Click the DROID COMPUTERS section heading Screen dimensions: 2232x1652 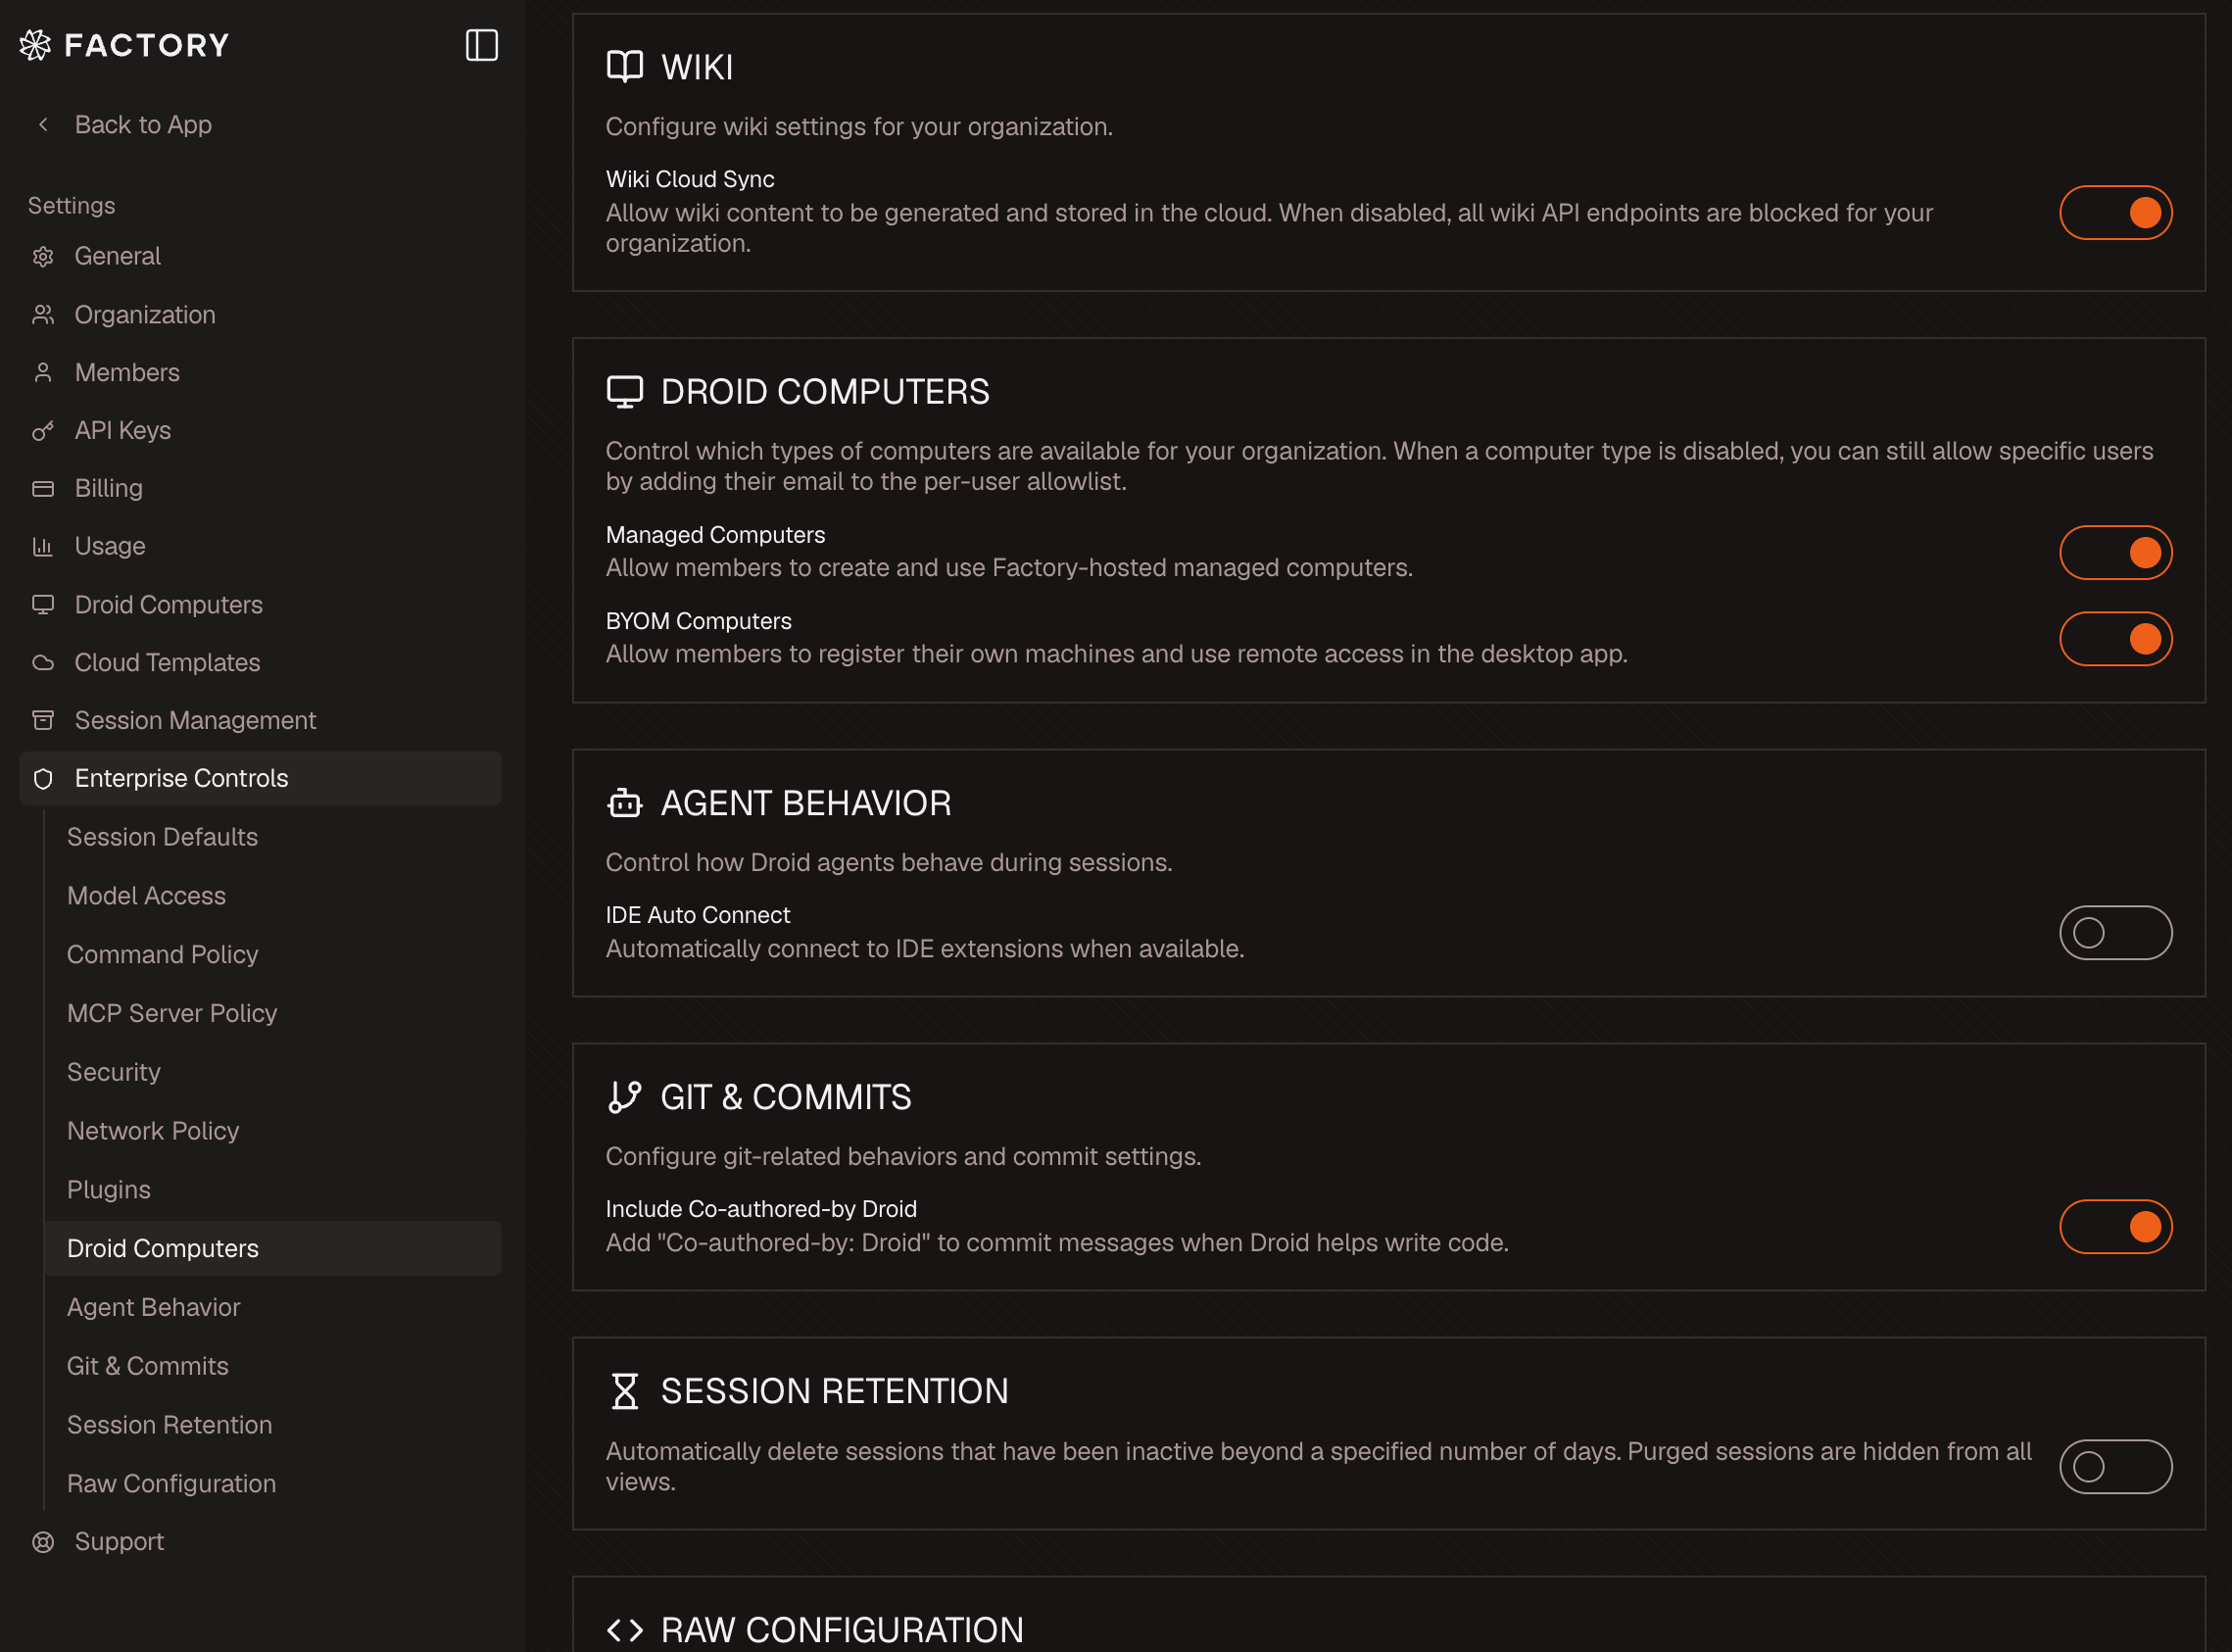coord(825,392)
